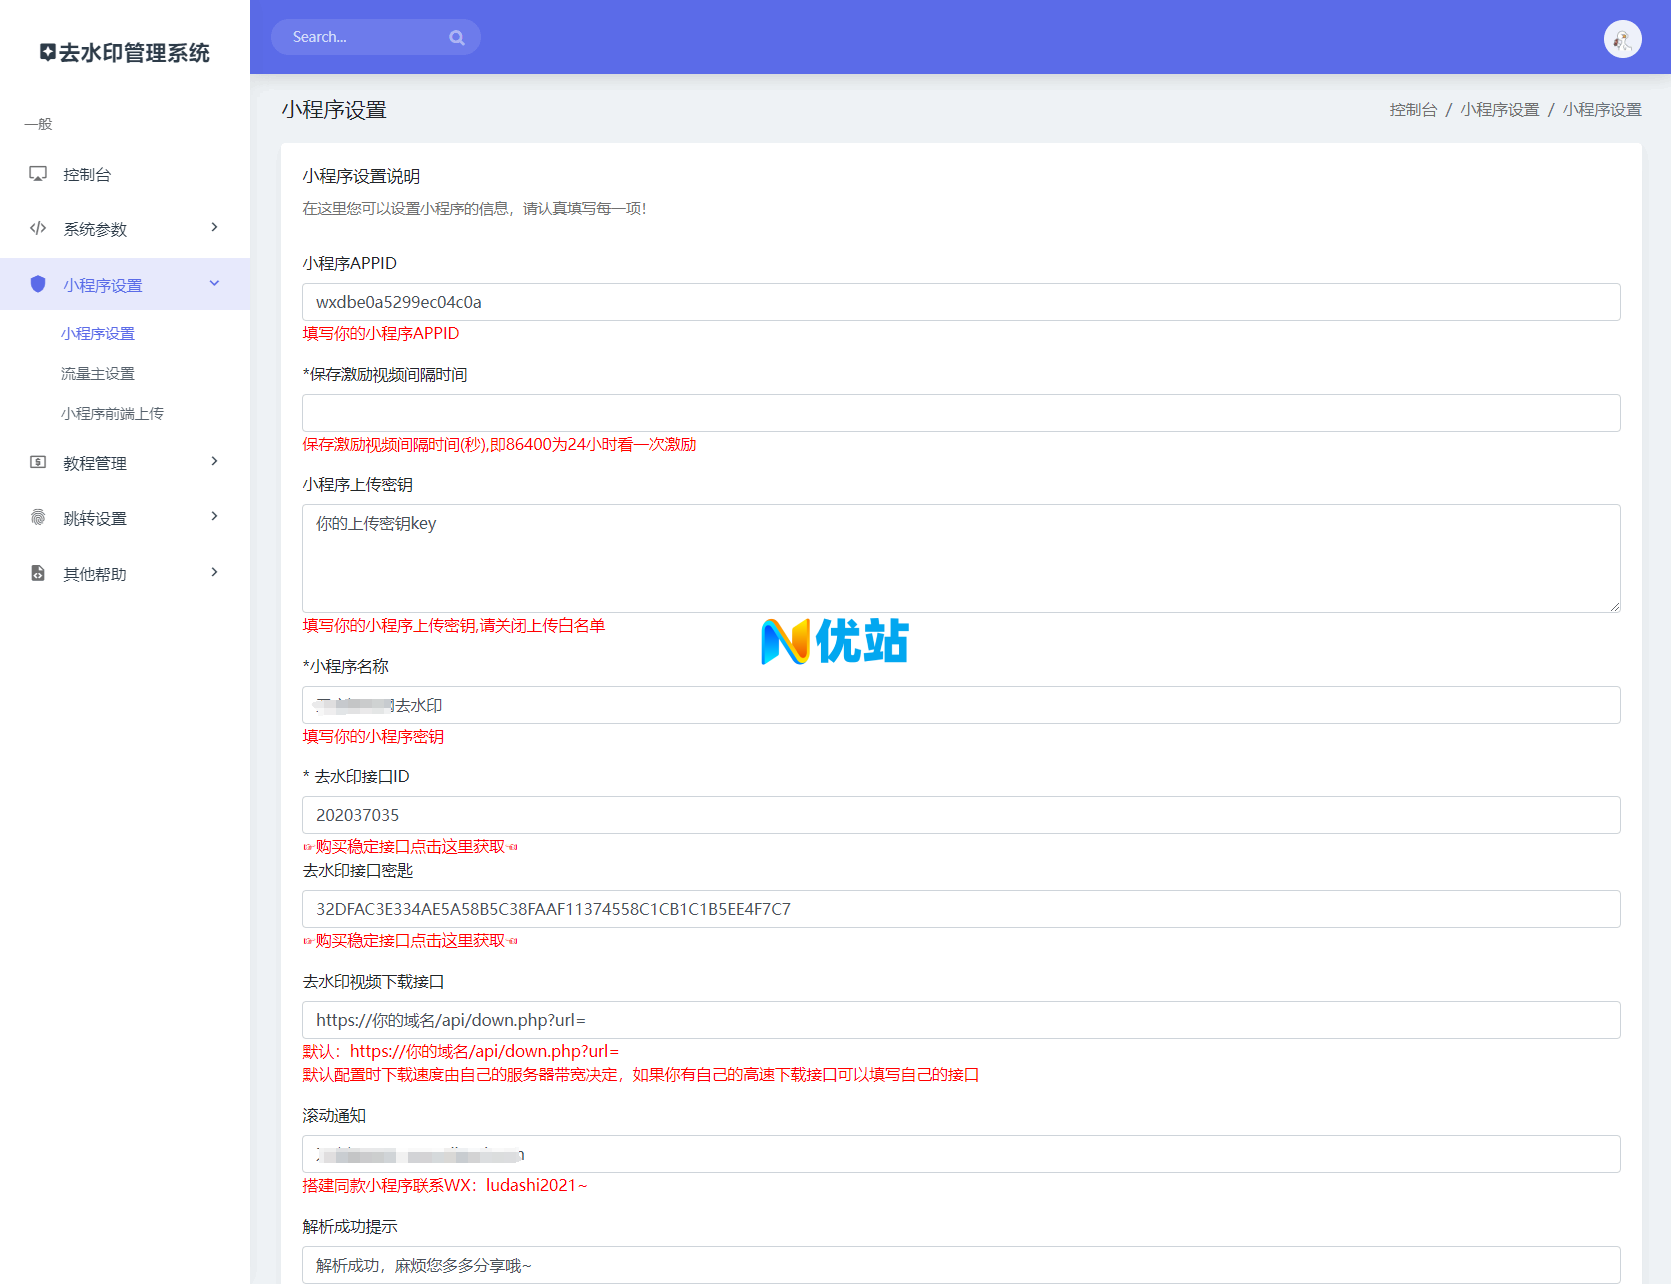The height and width of the screenshot is (1284, 1671).
Task: Click the search magnifier icon
Action: click(457, 38)
